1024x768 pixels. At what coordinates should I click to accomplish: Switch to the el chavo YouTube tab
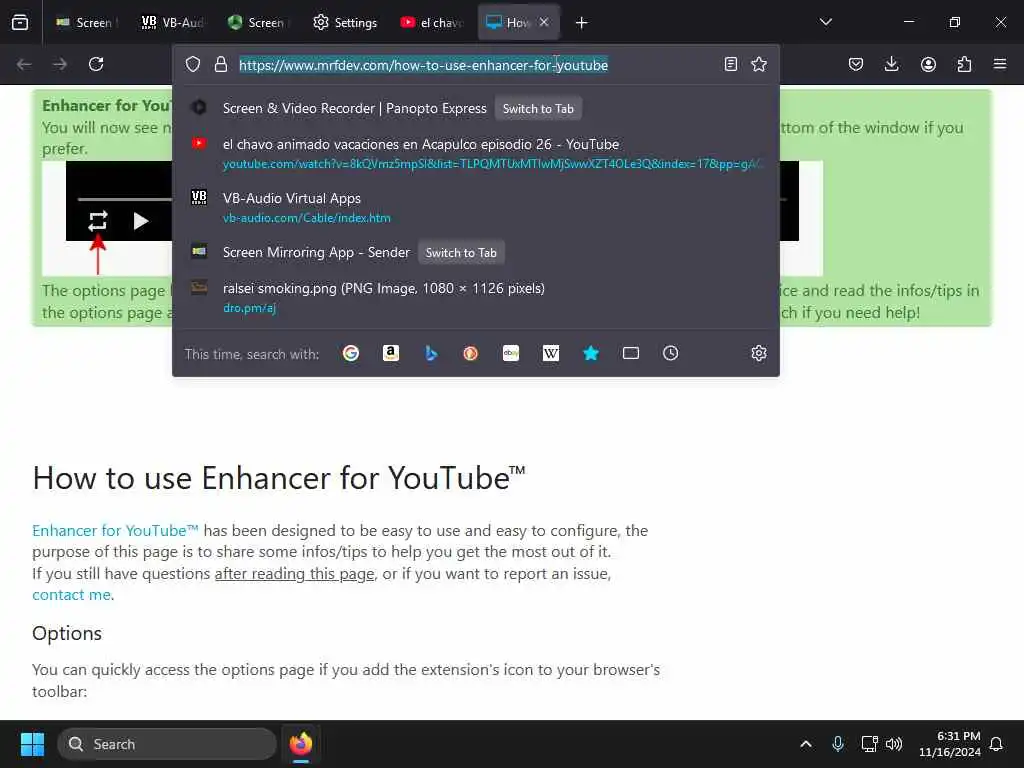pyautogui.click(x=431, y=22)
